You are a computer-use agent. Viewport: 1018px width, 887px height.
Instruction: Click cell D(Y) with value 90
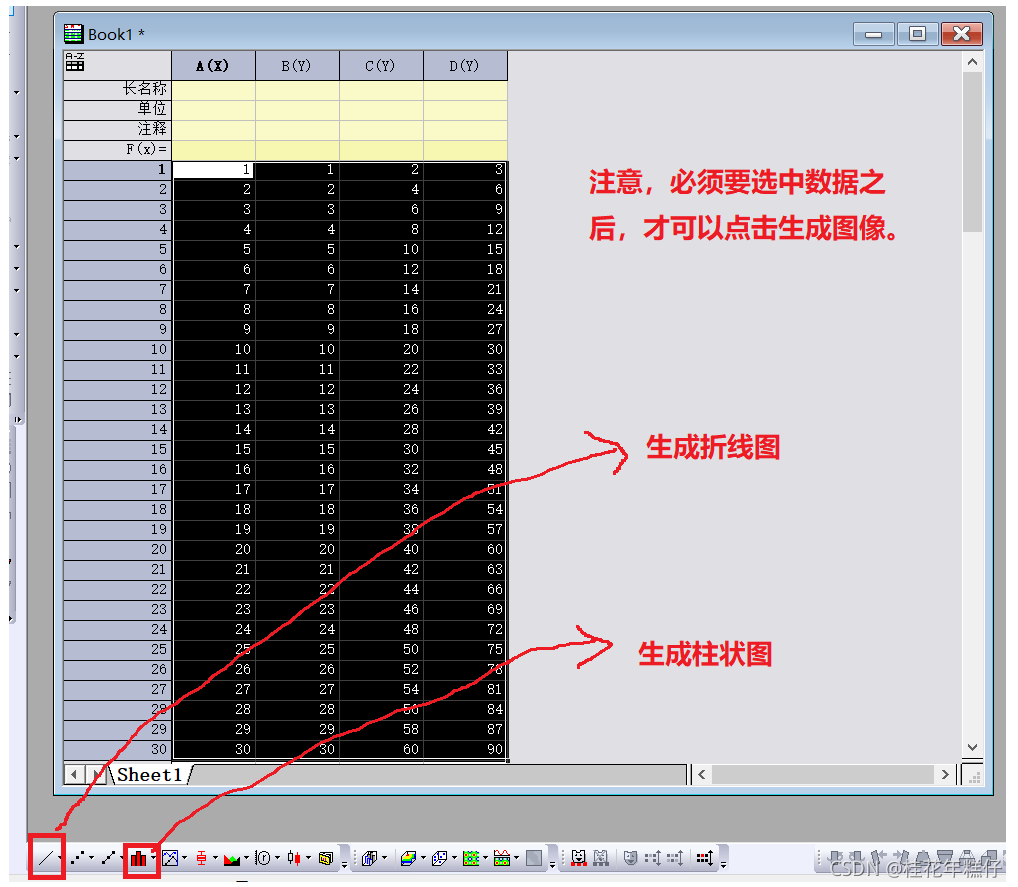(x=465, y=749)
